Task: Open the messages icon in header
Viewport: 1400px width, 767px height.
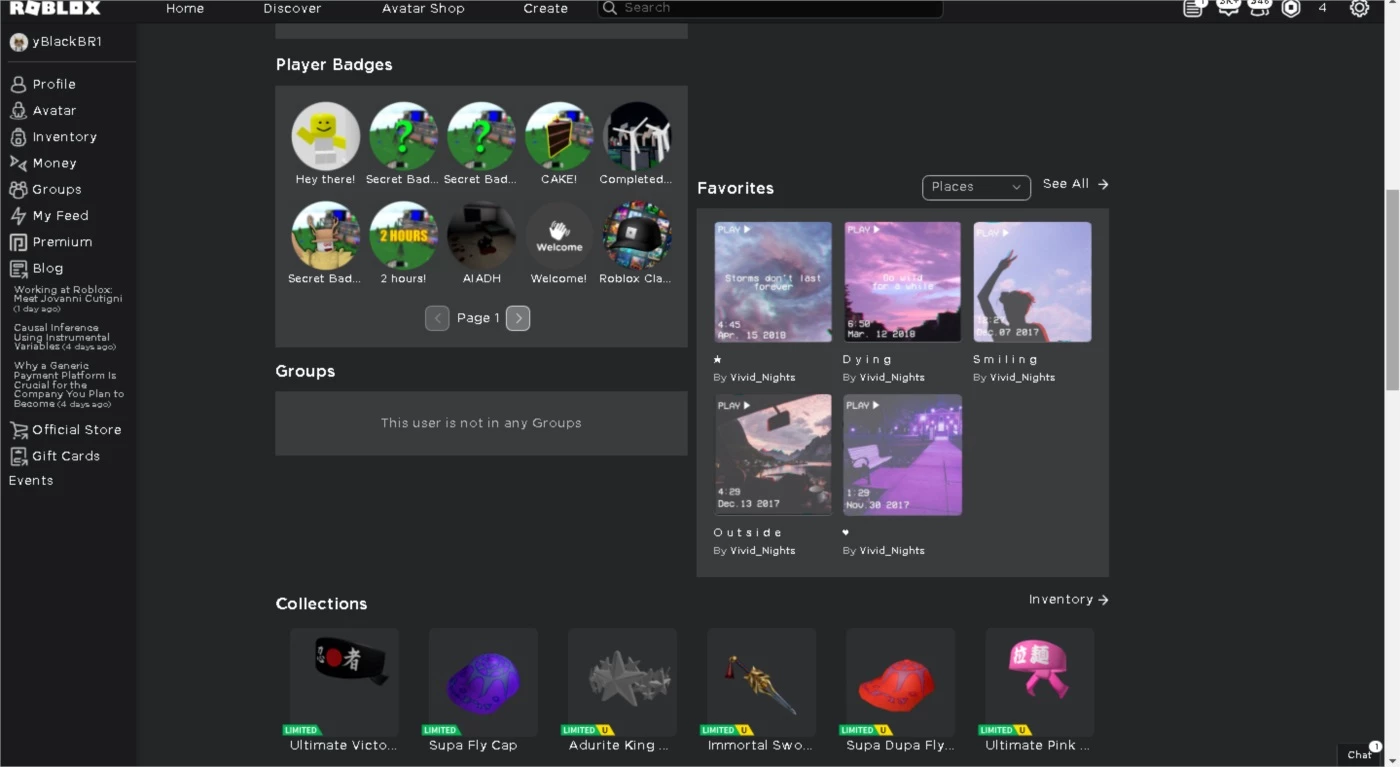Action: 1227,8
